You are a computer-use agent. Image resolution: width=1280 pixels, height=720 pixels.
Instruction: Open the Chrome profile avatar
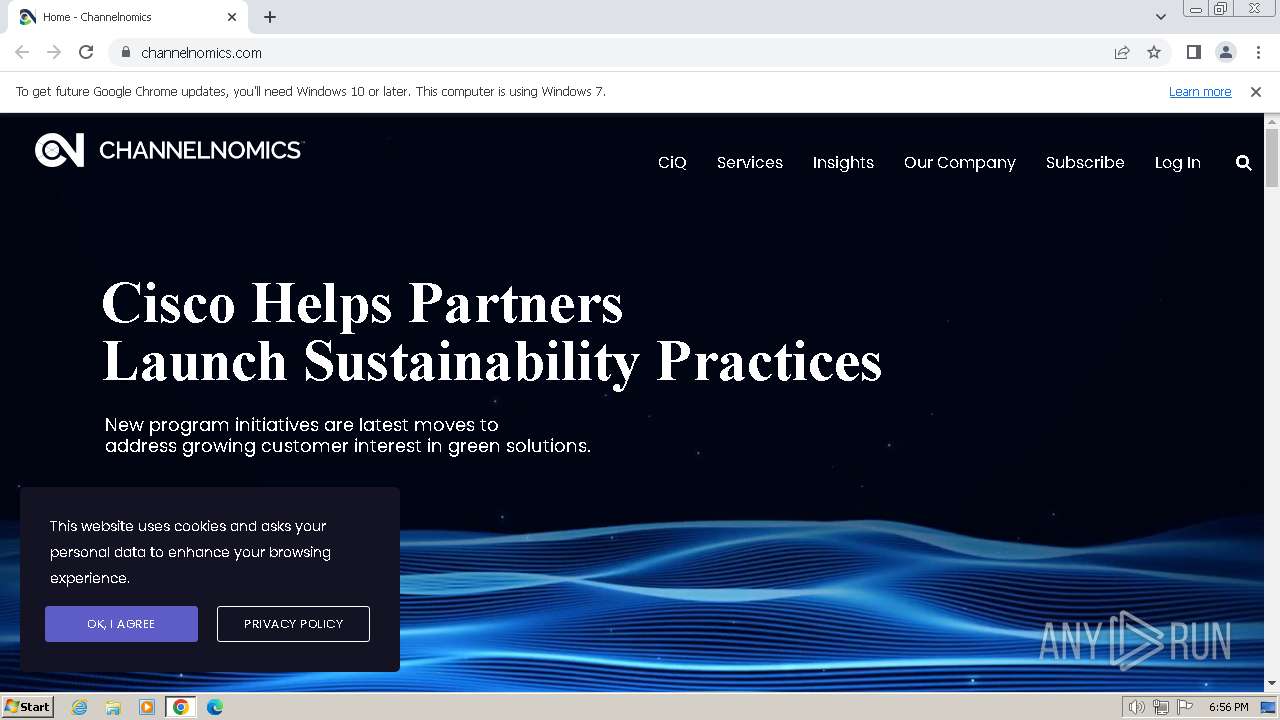pos(1225,52)
